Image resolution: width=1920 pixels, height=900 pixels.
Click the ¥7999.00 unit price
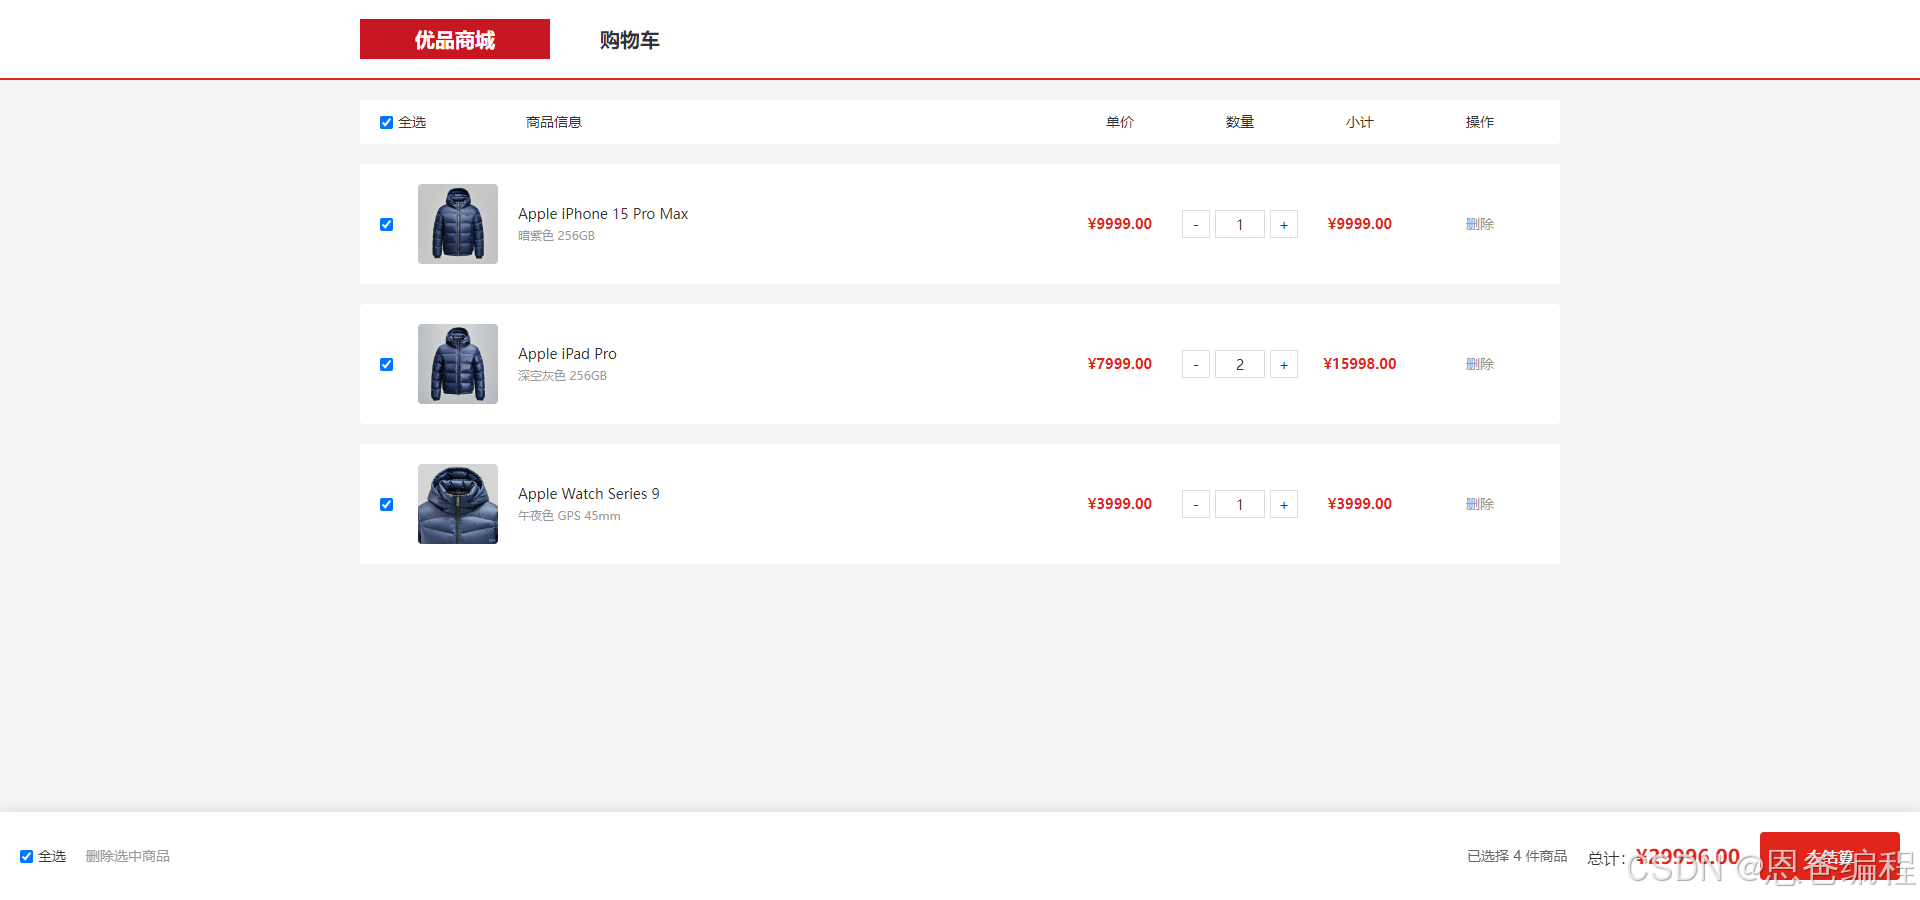tap(1120, 364)
